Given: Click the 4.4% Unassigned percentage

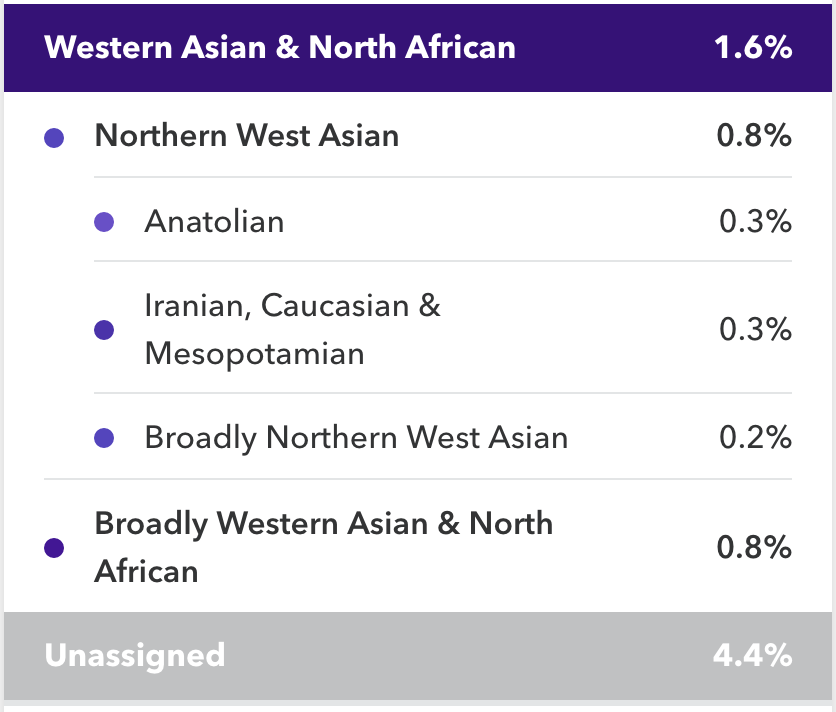Looking at the screenshot, I should (753, 656).
